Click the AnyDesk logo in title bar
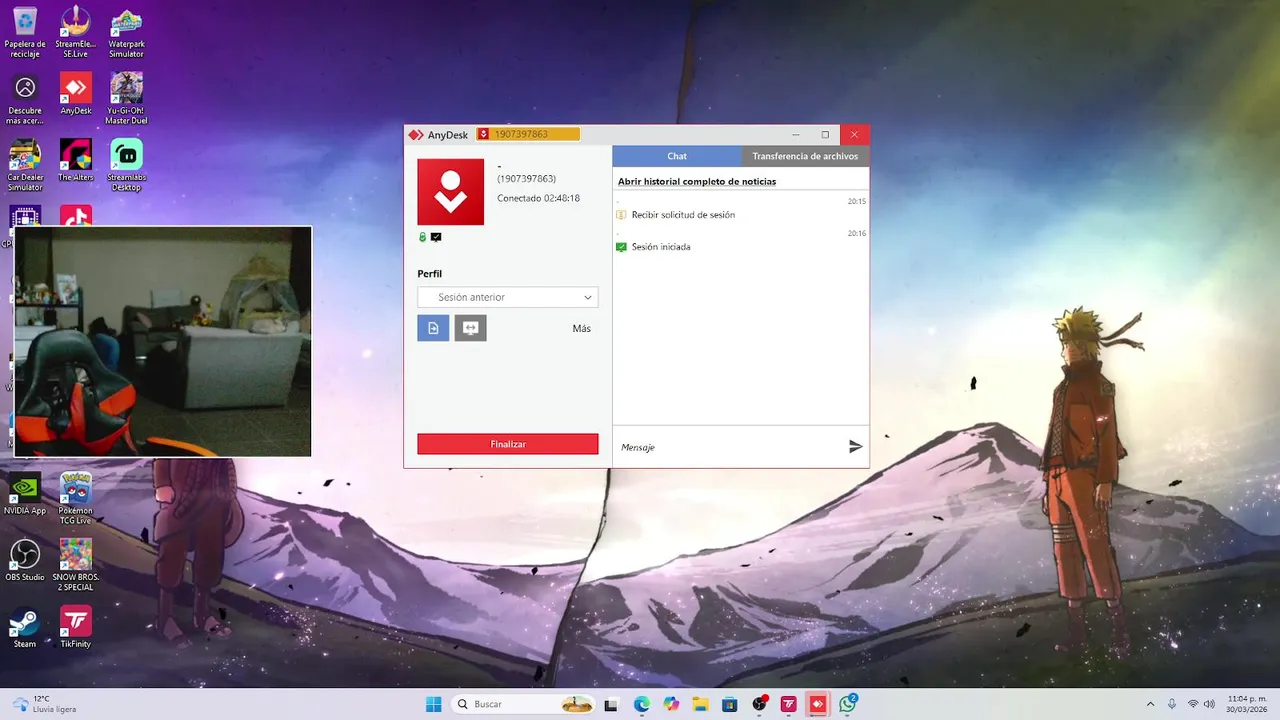The image size is (1280, 720). click(x=416, y=135)
